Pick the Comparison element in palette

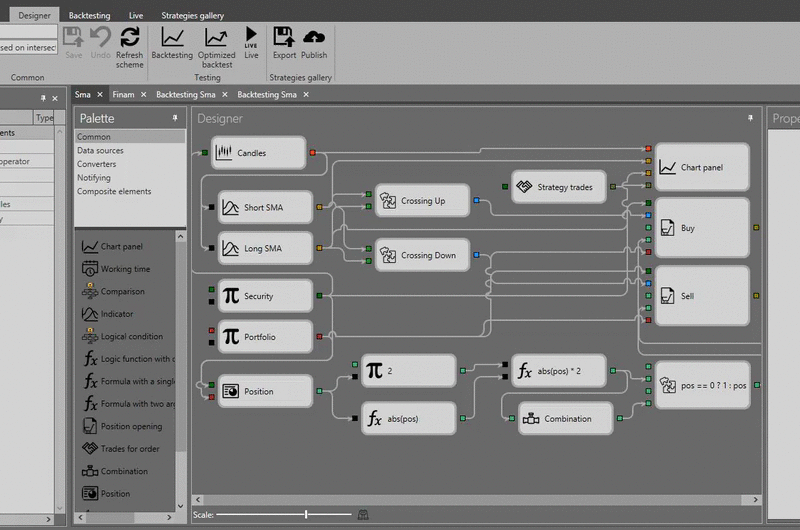(x=122, y=292)
